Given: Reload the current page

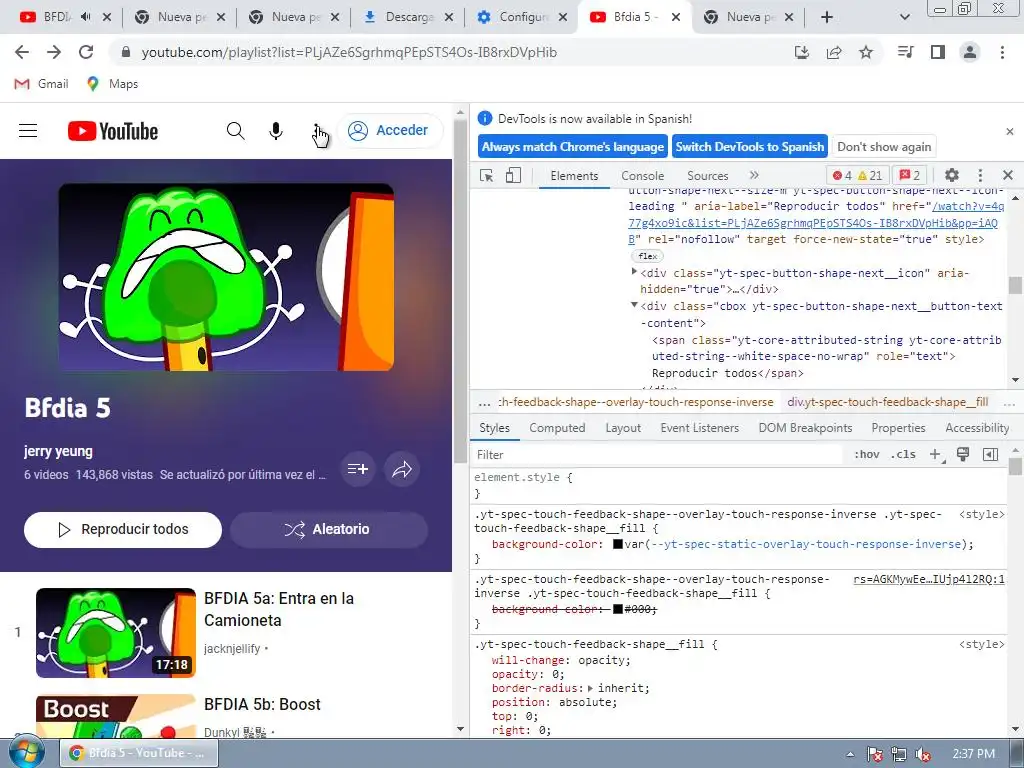Looking at the screenshot, I should (86, 52).
